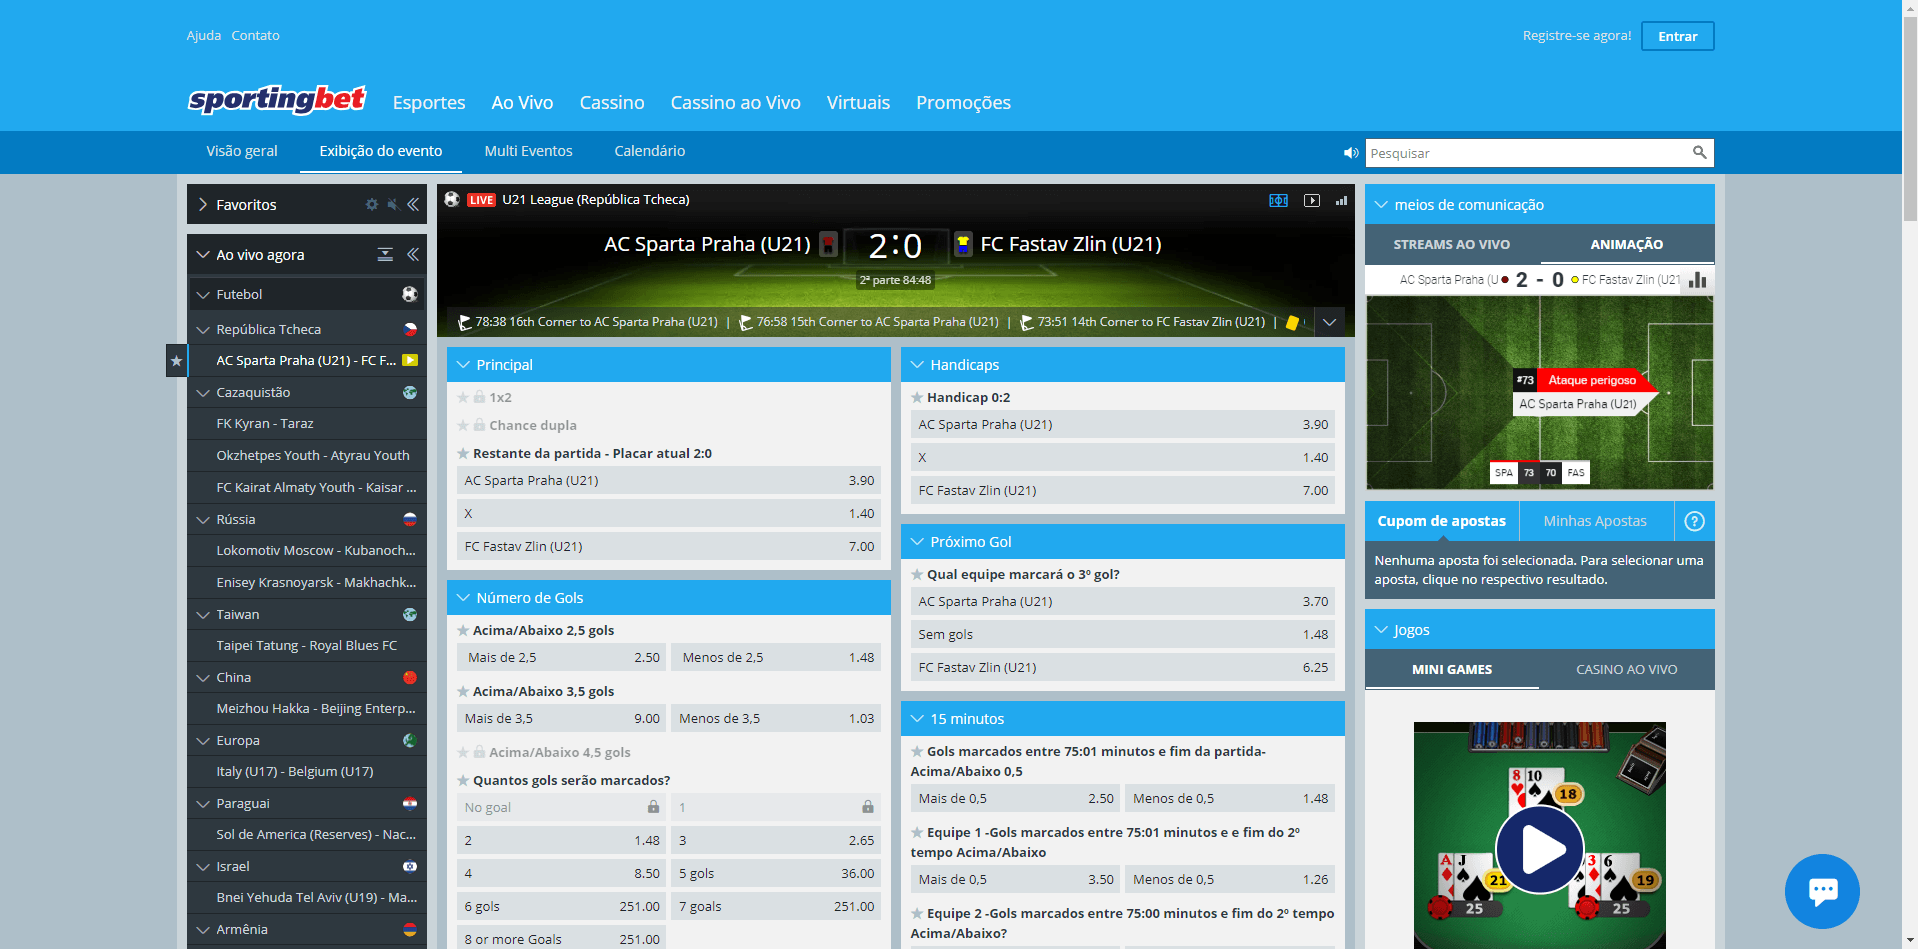Screen dimensions: 1918x949
Task: Switch to CASINO AO VIVO tab
Action: coord(1627,669)
